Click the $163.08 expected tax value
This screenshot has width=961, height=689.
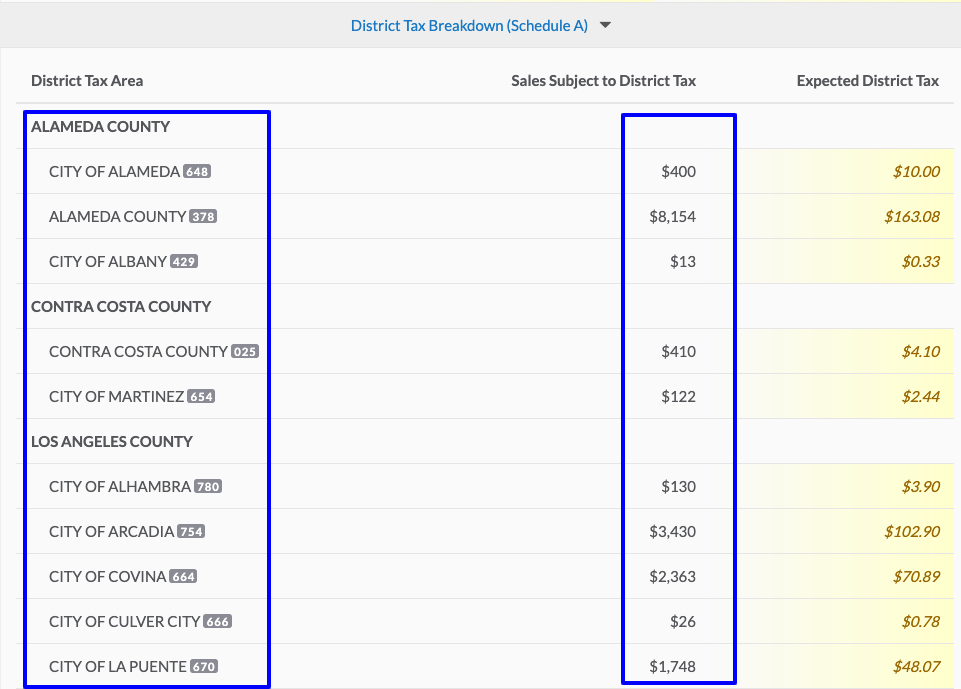tap(912, 216)
